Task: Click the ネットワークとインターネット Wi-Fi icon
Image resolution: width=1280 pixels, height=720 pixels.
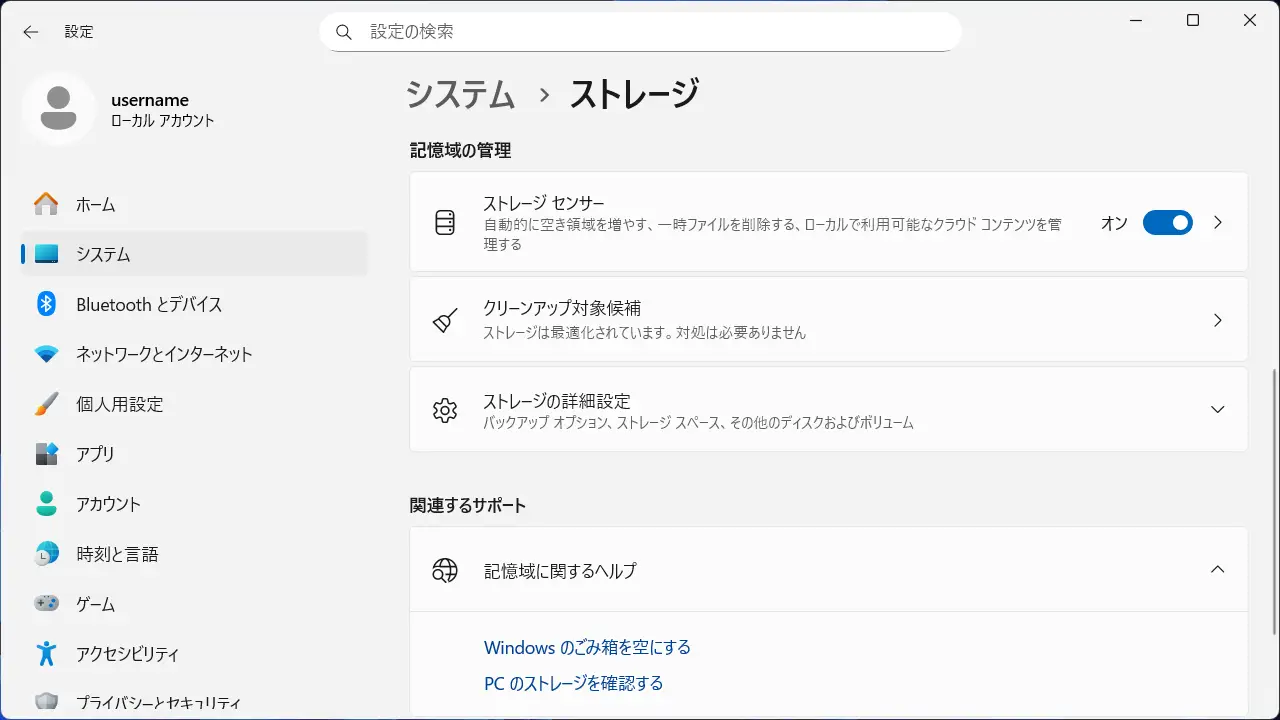Action: pyautogui.click(x=46, y=354)
